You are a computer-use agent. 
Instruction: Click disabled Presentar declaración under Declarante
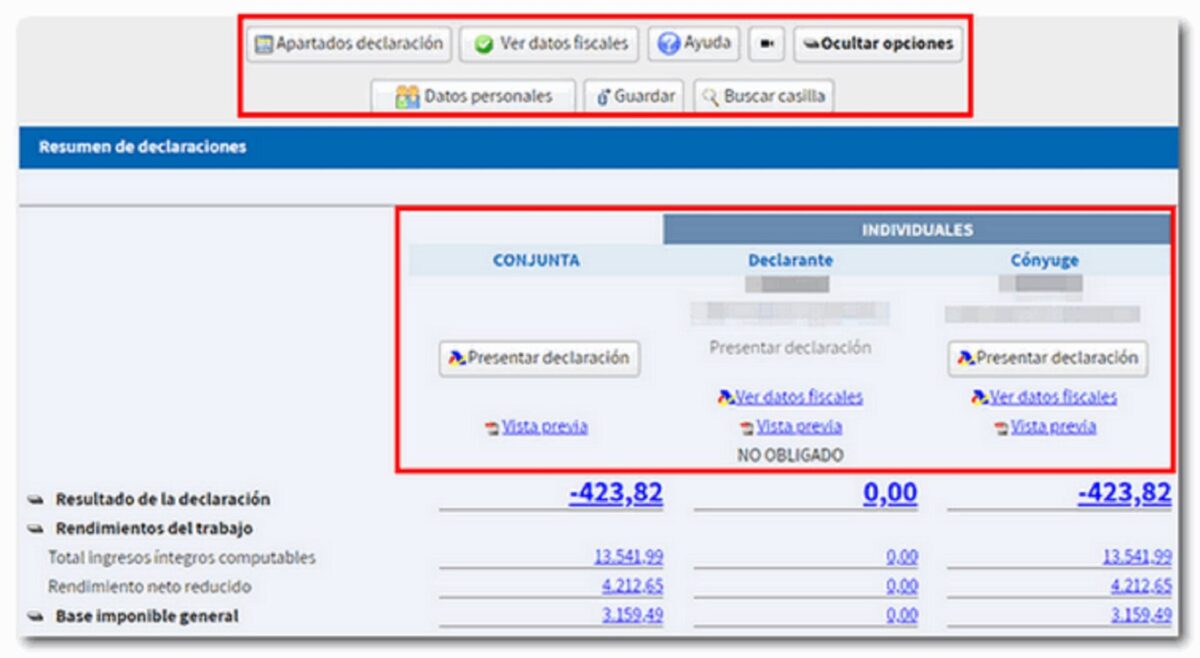[790, 348]
